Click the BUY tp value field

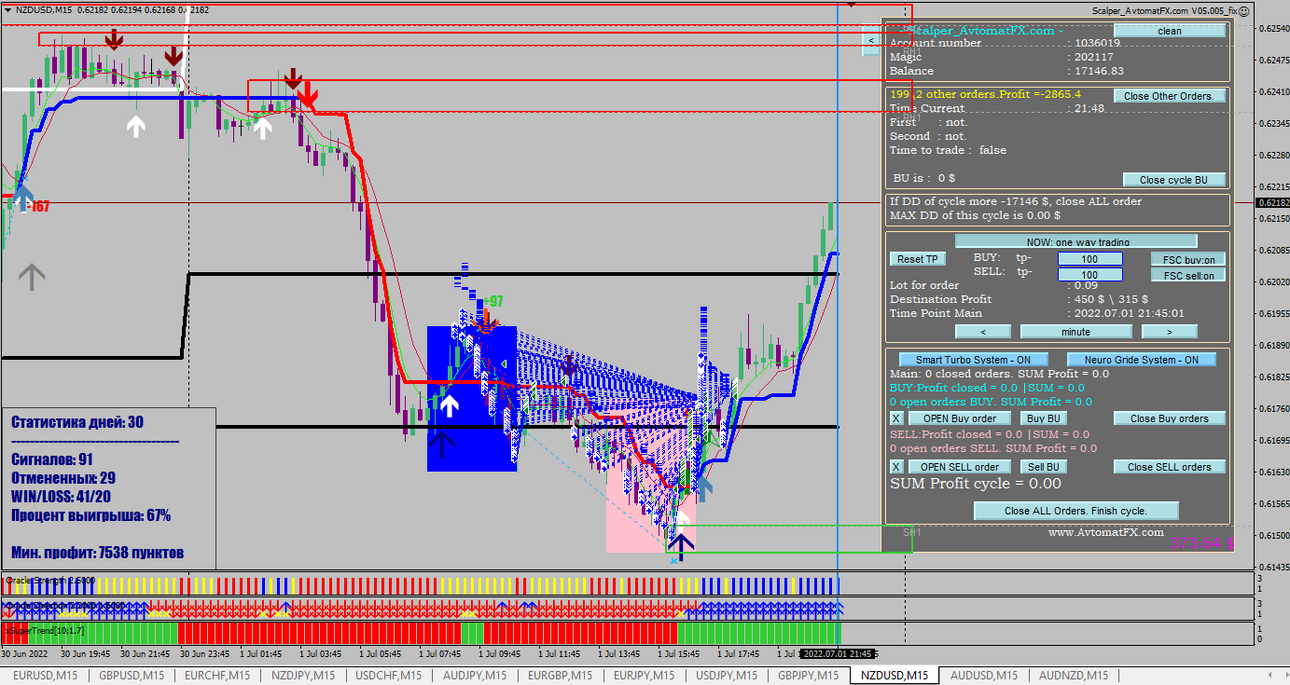pos(1090,259)
